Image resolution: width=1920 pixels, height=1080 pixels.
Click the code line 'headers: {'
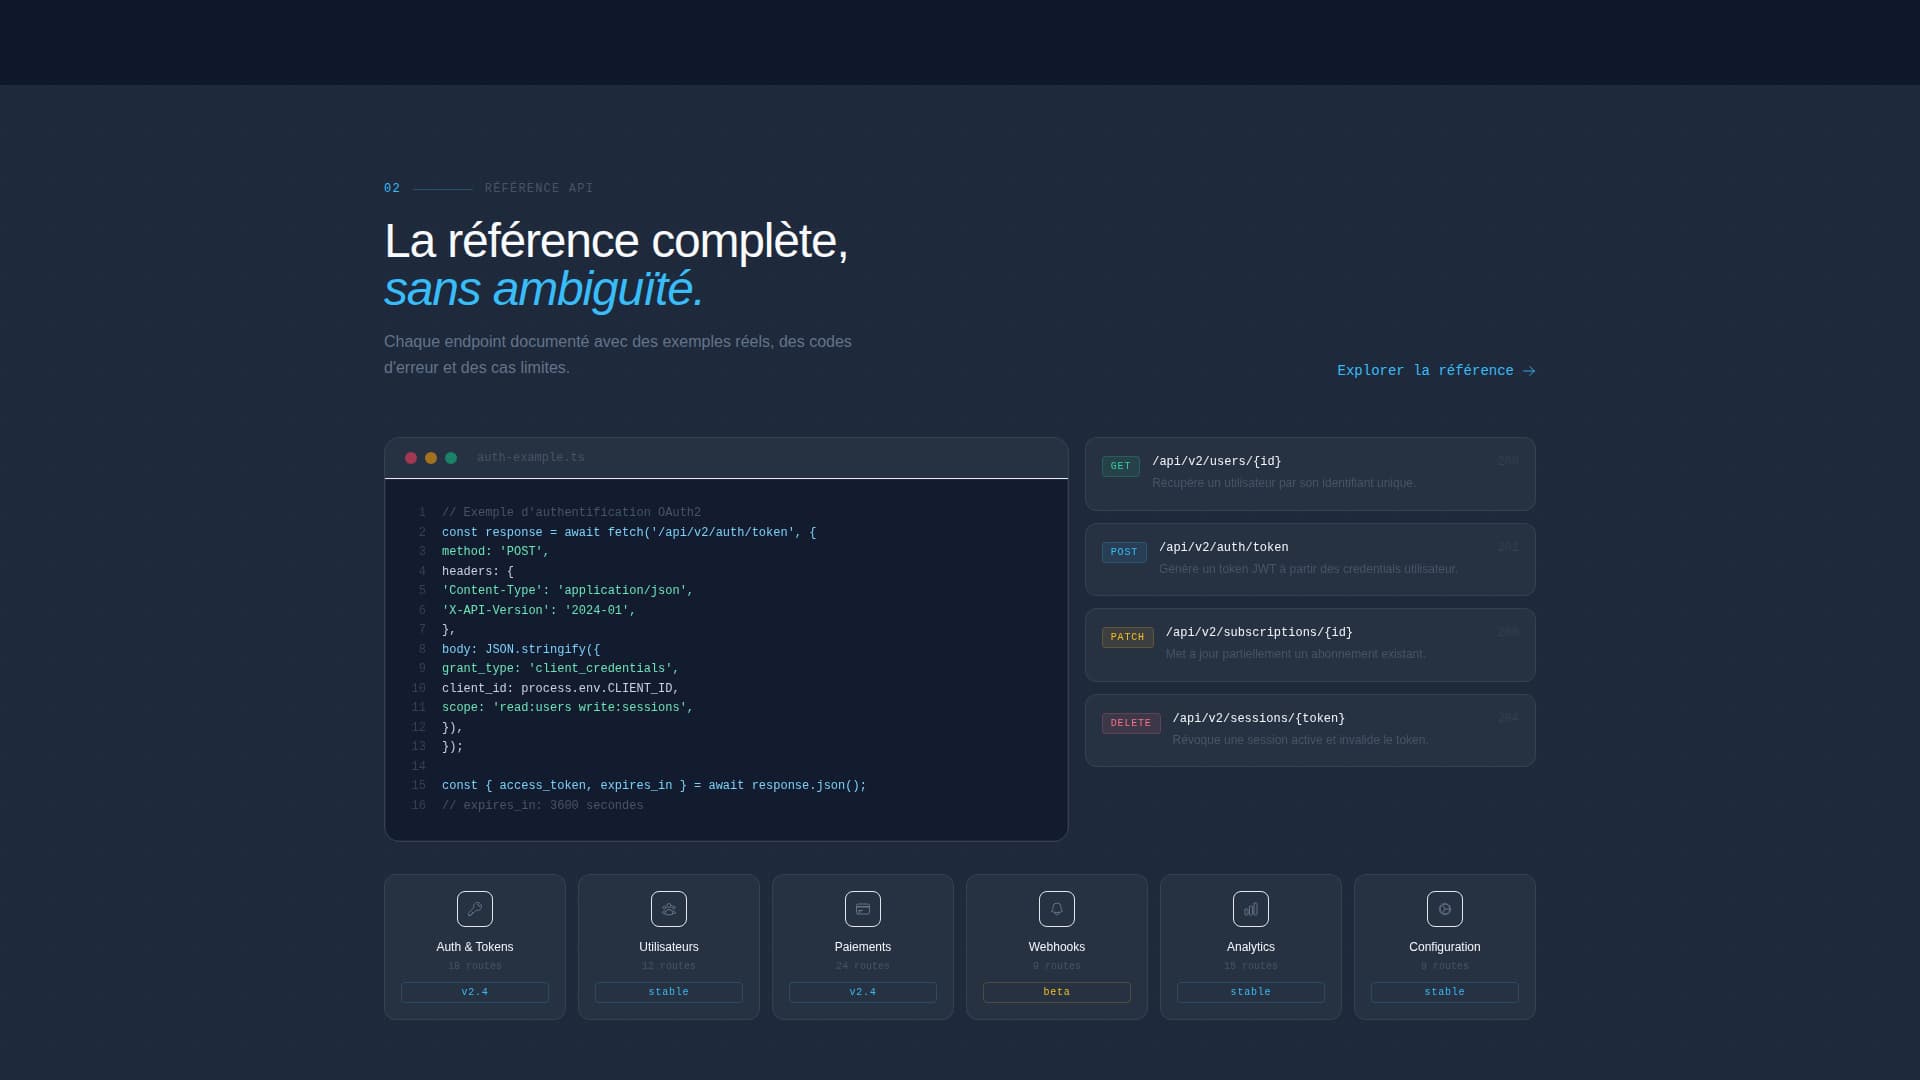[x=478, y=571]
